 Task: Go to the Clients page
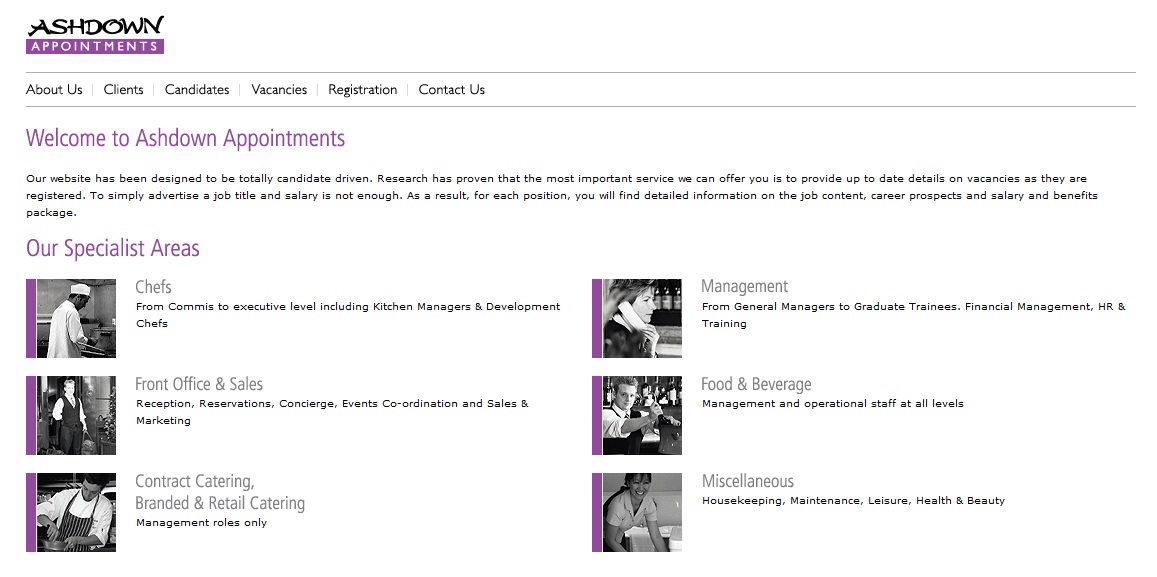pos(124,90)
